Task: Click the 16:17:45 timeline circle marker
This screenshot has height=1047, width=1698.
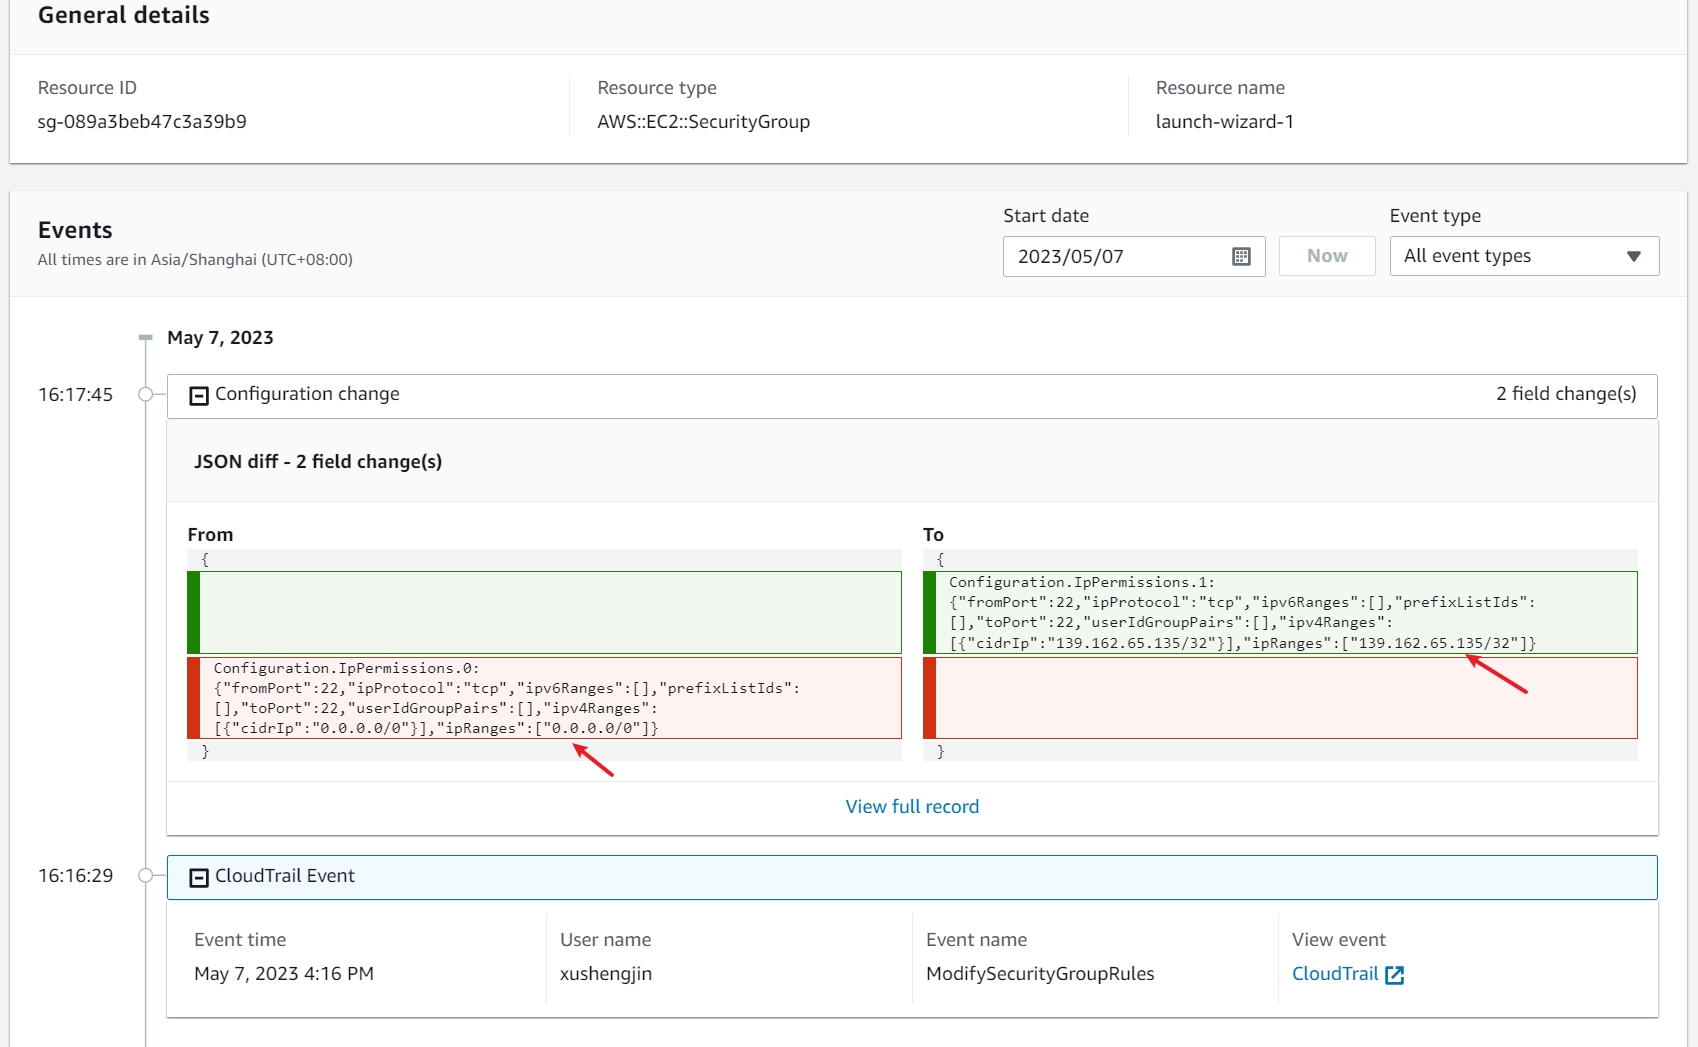Action: coord(146,395)
